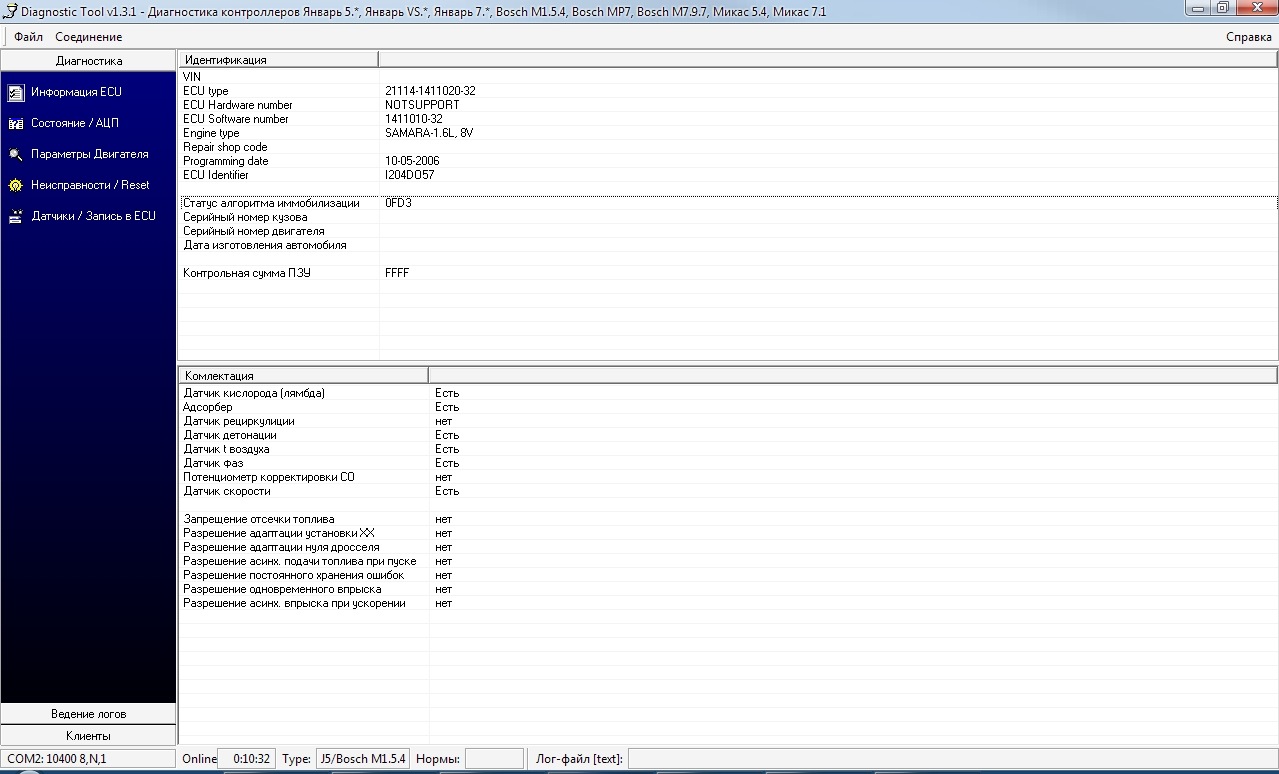Select Запрещение отсечки топлива row
Viewport: 1279px width, 774px height.
(728, 519)
